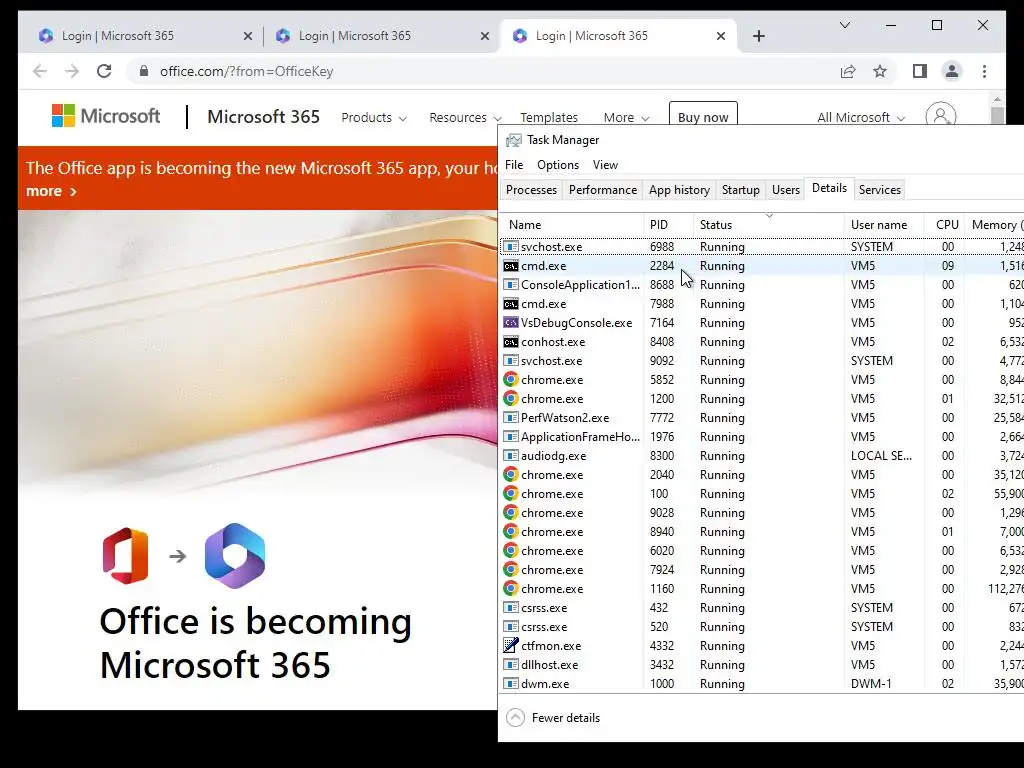Switch to the Performance tab
The height and width of the screenshot is (768, 1024).
pyautogui.click(x=603, y=189)
